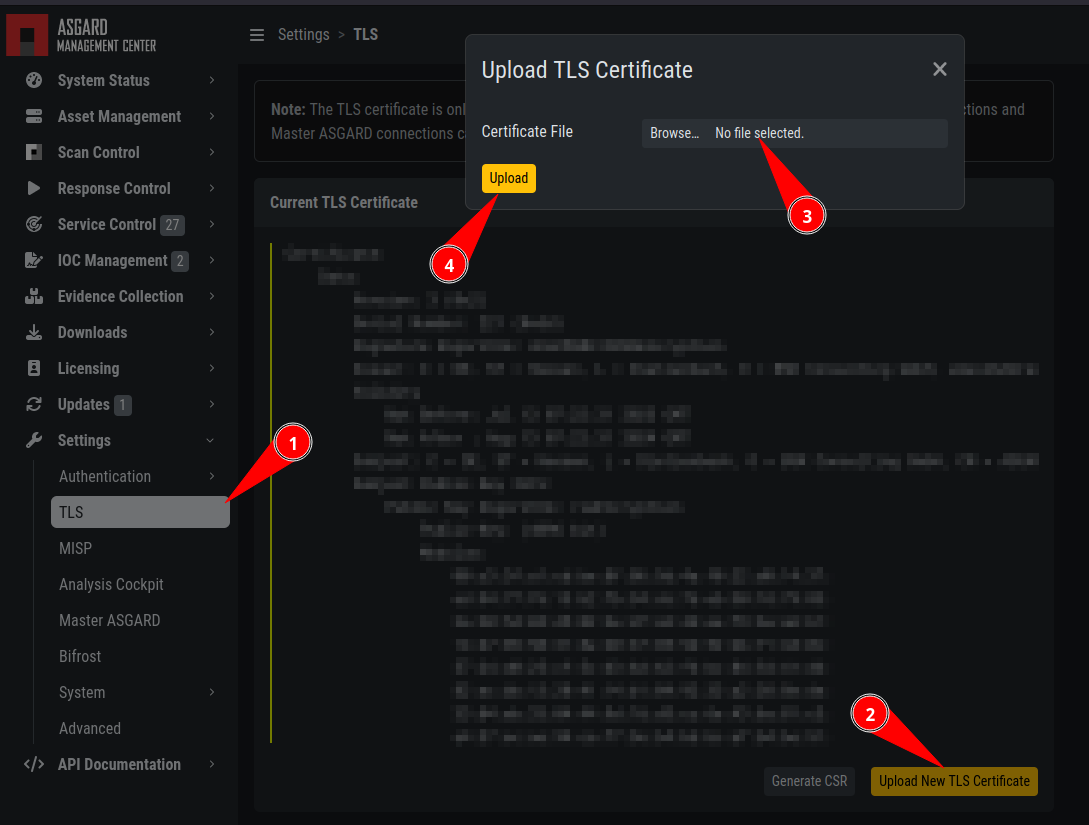
Task: Collapse the Settings menu chevron
Action: pos(210,440)
